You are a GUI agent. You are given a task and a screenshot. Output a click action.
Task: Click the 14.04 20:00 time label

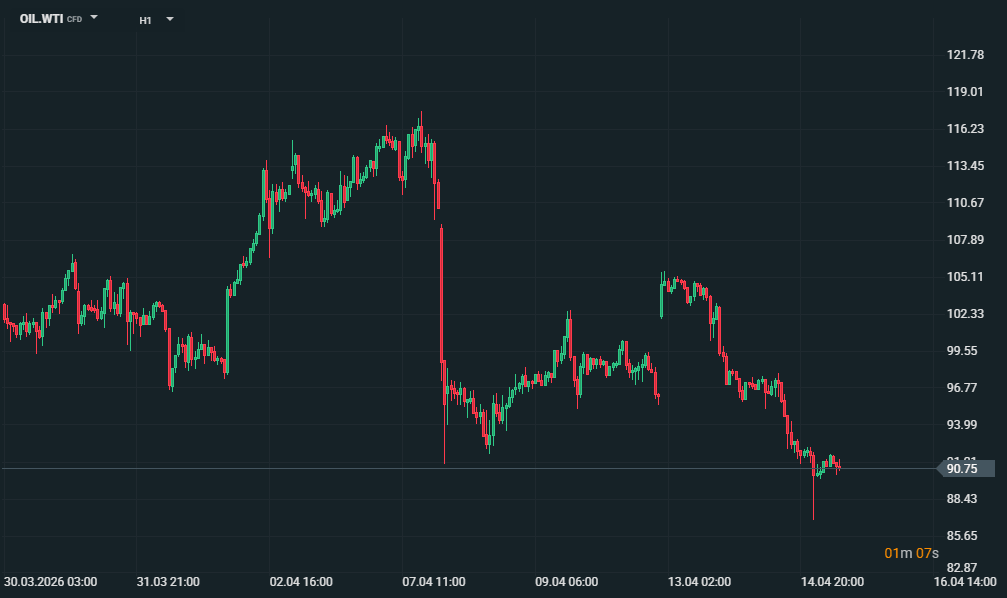tap(833, 581)
